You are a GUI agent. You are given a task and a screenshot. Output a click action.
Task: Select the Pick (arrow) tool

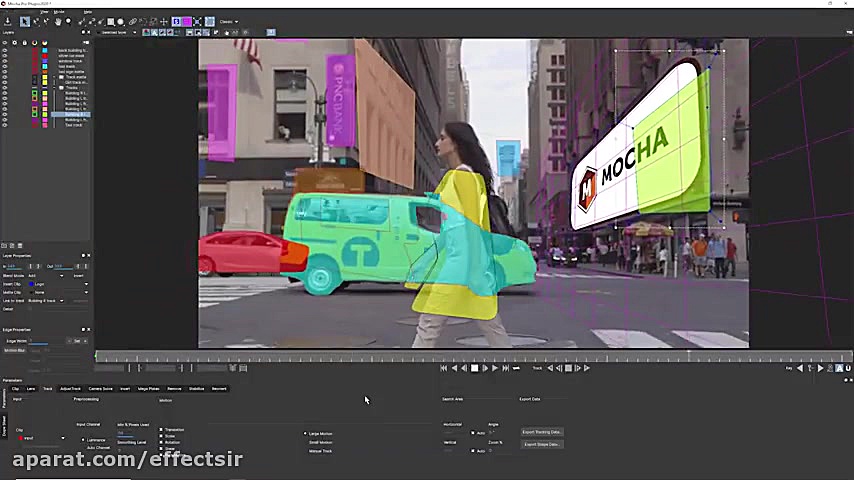[x=25, y=22]
